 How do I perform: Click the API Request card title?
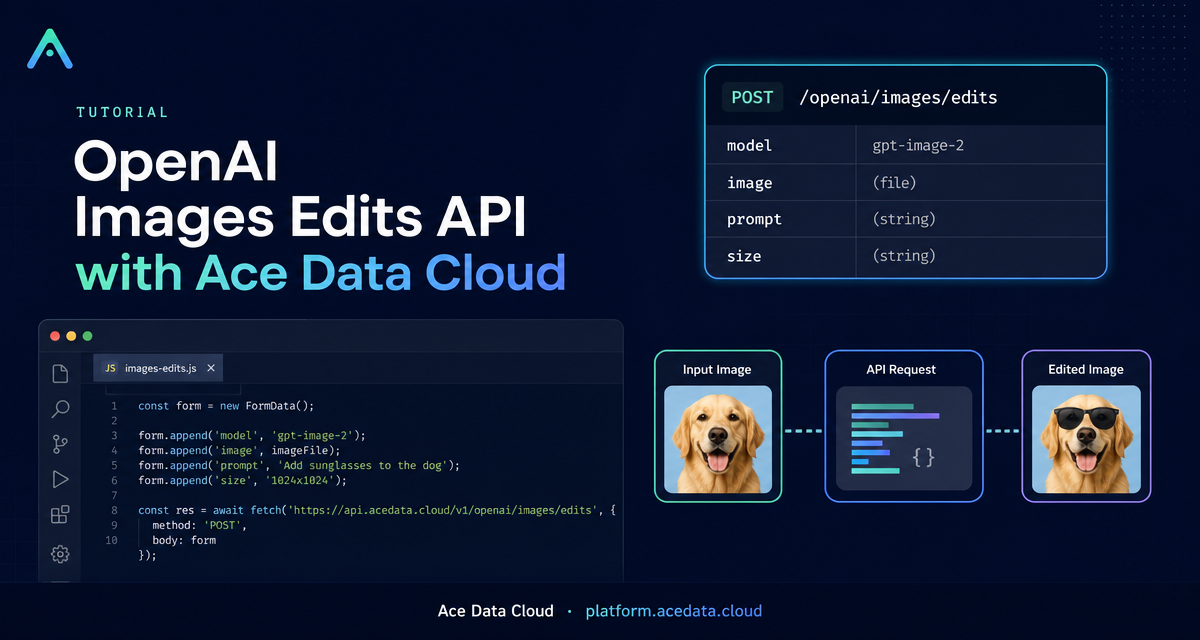pos(901,369)
